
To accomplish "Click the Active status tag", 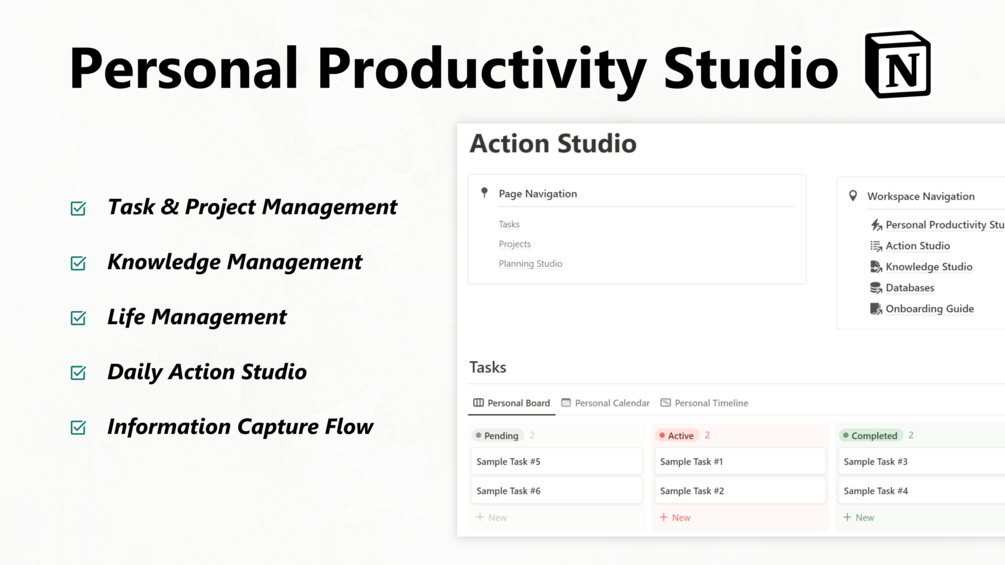I will pyautogui.click(x=677, y=436).
